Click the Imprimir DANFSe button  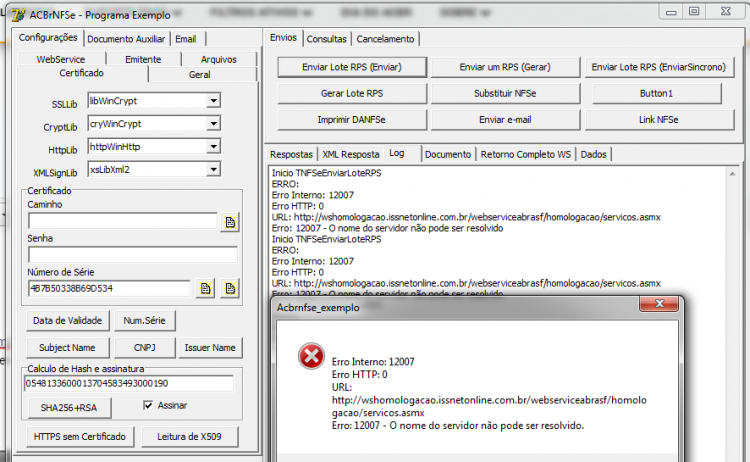352,120
